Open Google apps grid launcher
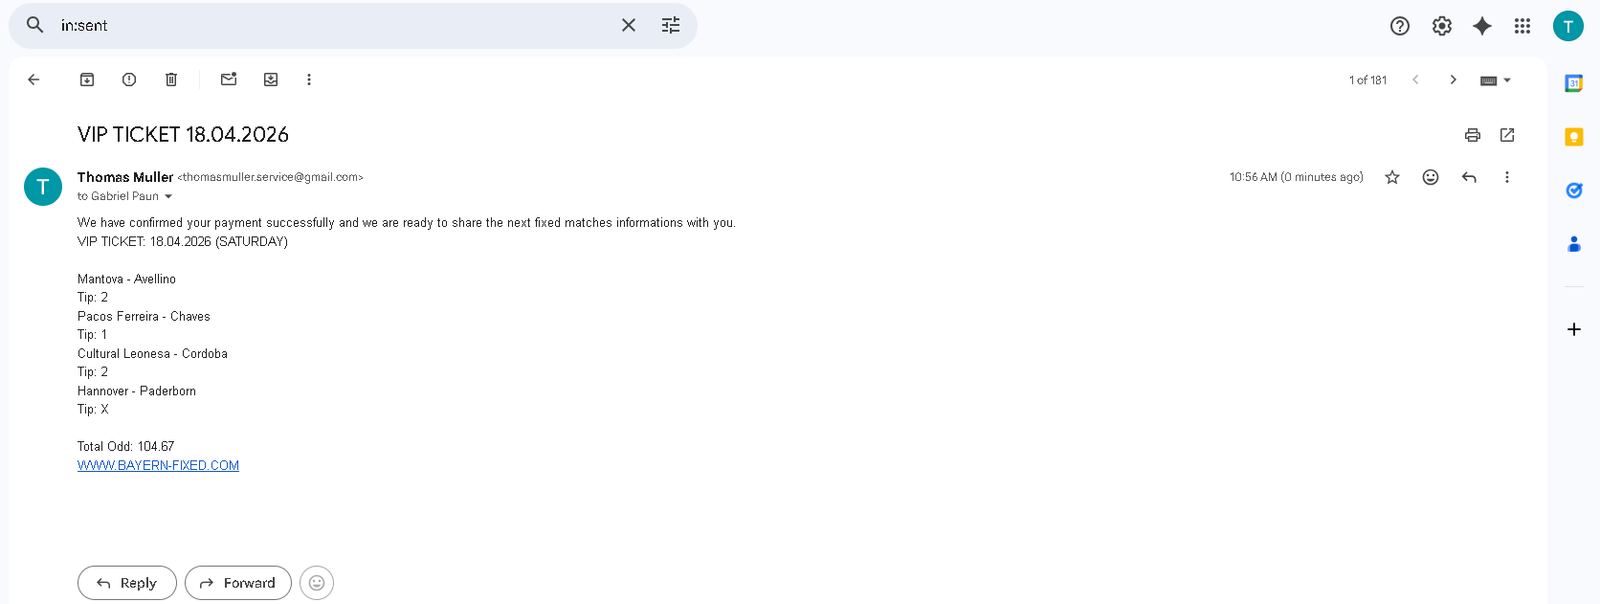Image resolution: width=1600 pixels, height=604 pixels. [x=1522, y=26]
